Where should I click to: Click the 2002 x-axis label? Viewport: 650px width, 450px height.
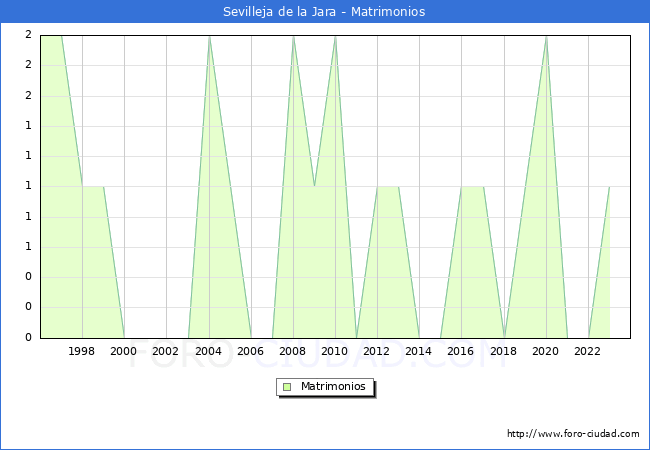tap(166, 351)
